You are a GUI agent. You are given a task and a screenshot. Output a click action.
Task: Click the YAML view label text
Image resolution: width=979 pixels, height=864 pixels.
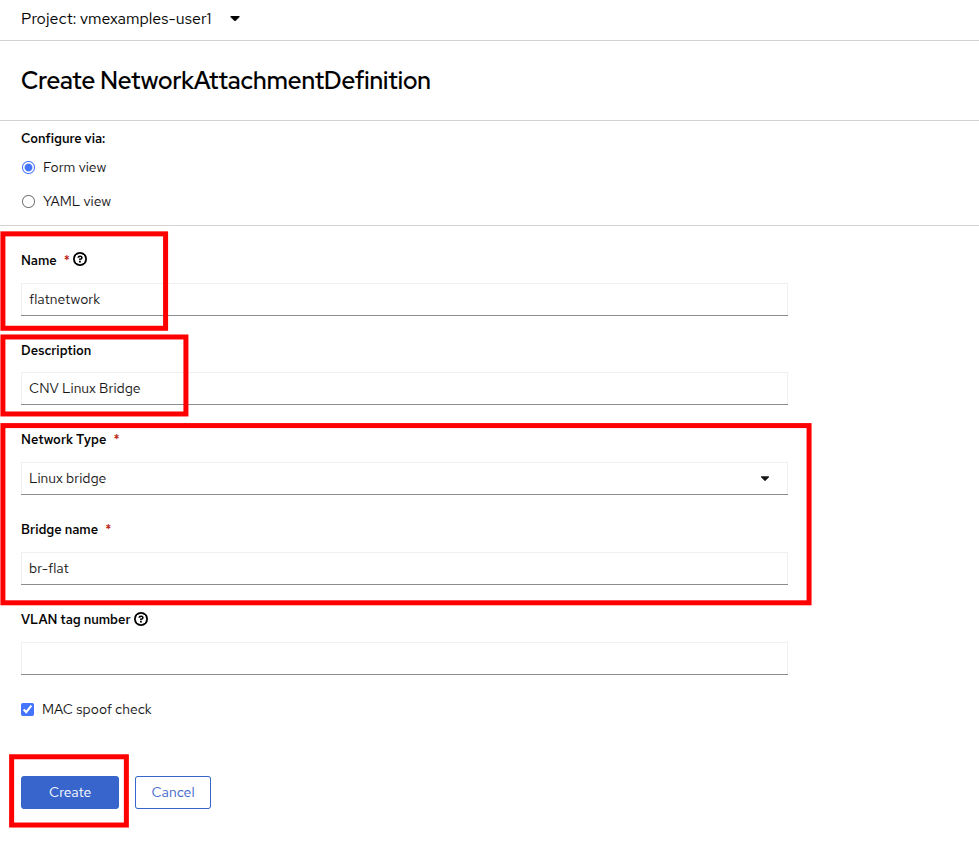77,201
